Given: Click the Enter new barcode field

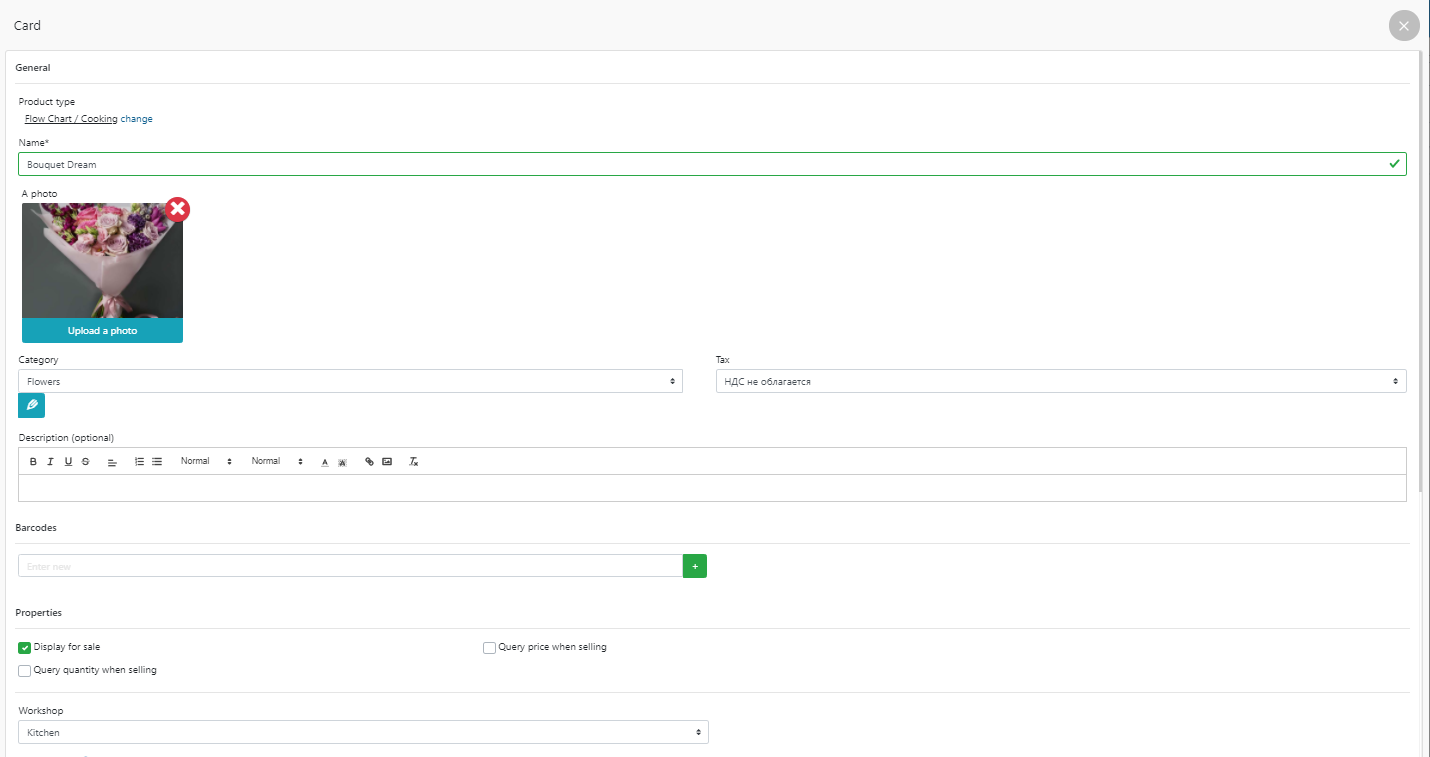Looking at the screenshot, I should [x=350, y=566].
